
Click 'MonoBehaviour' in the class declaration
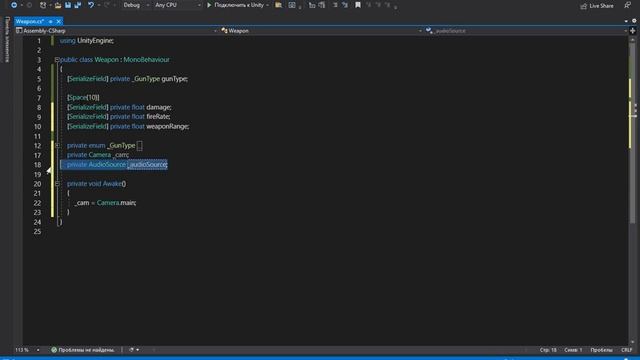point(147,60)
